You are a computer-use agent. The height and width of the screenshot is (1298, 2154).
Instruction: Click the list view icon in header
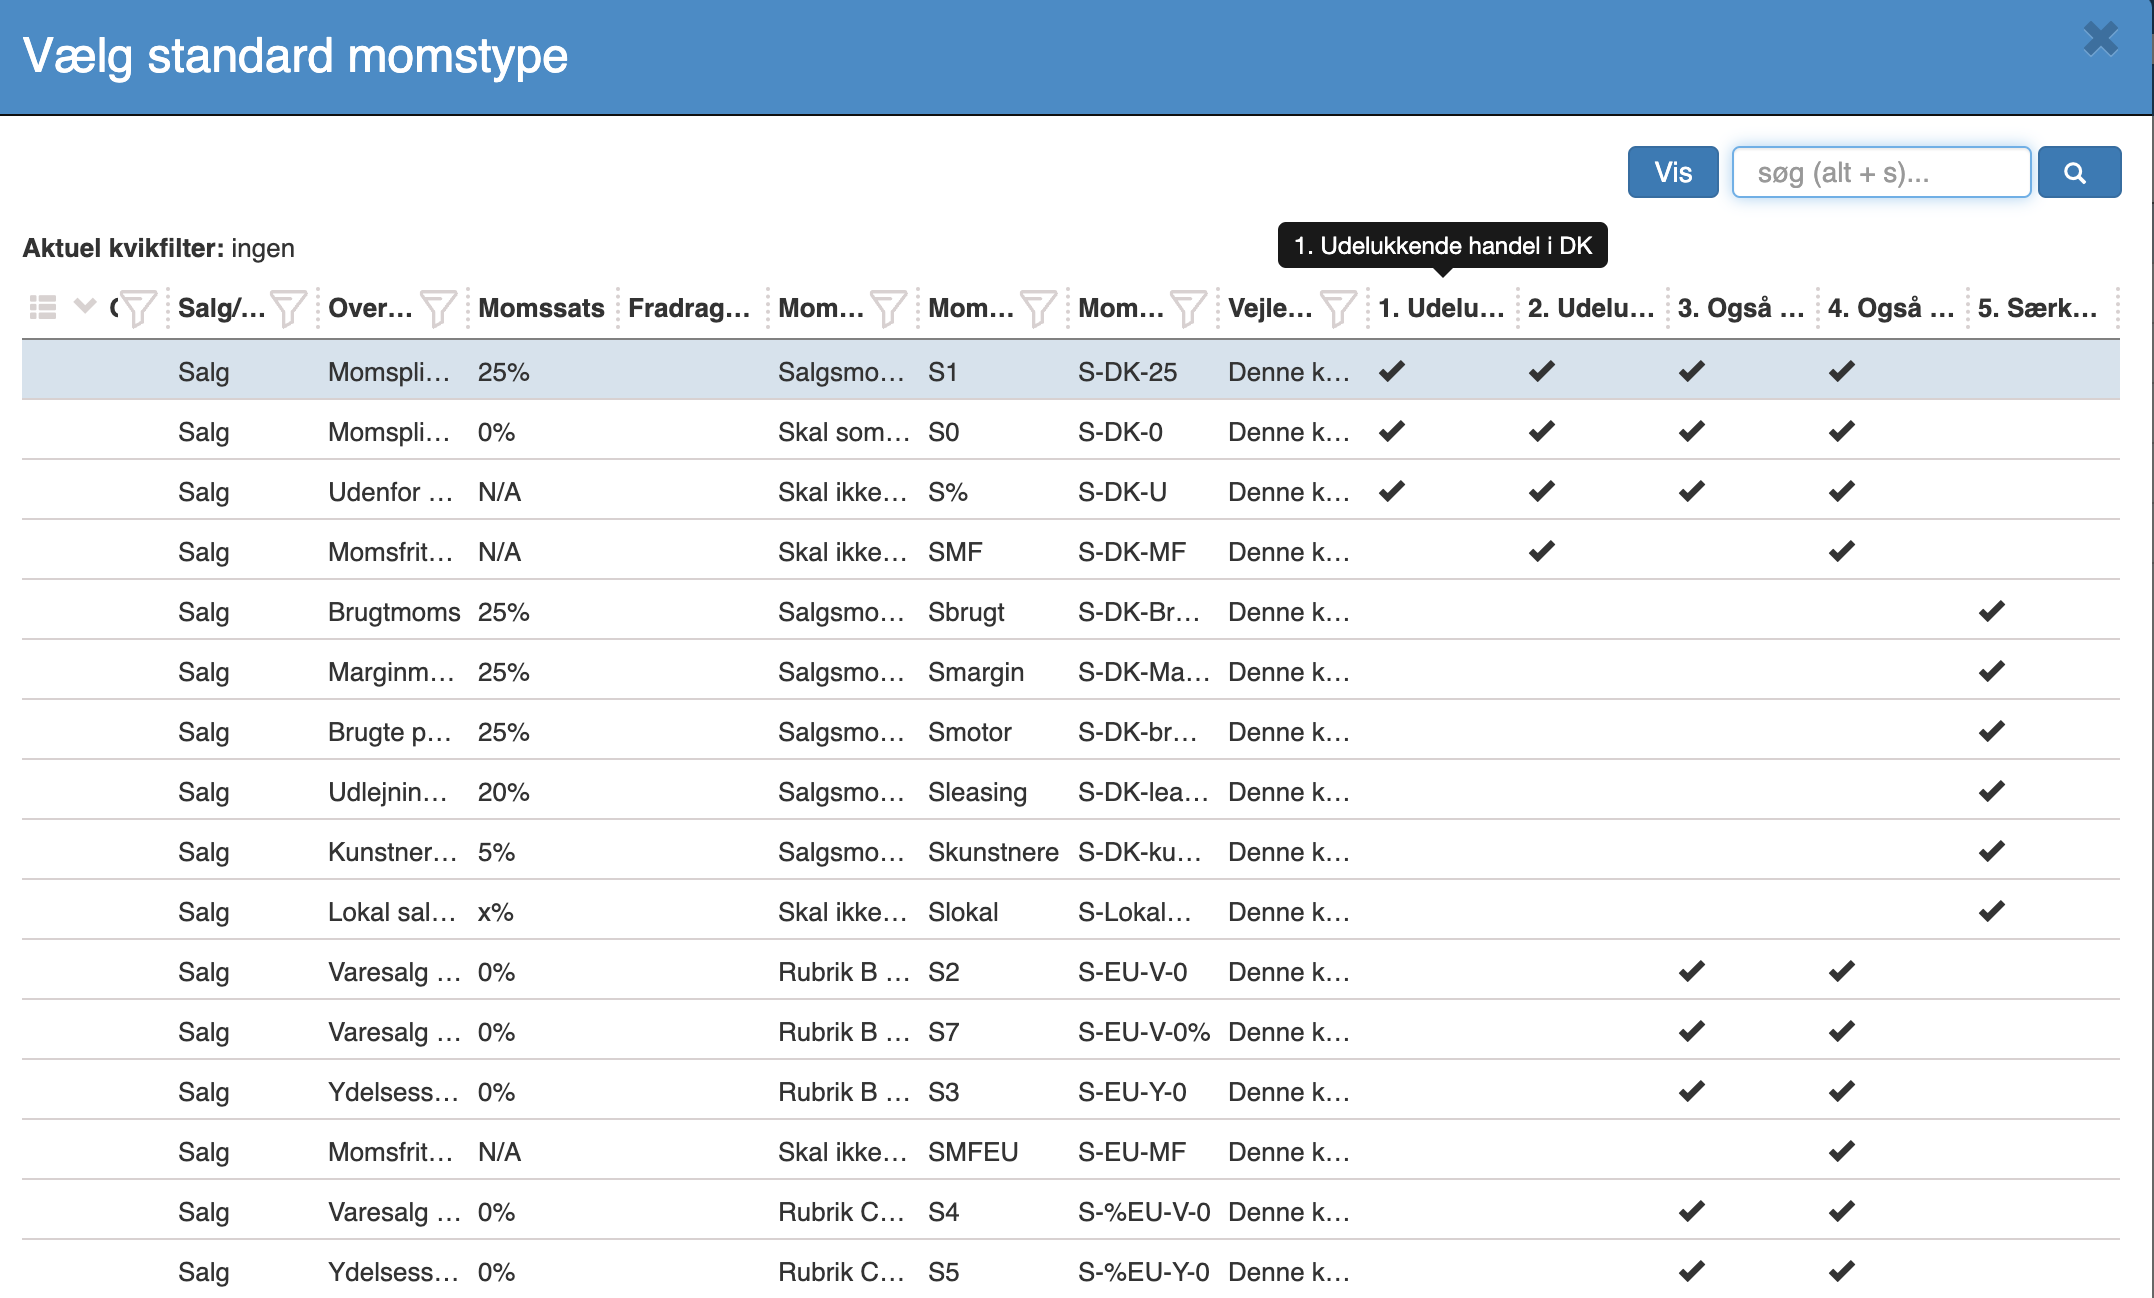tap(43, 307)
